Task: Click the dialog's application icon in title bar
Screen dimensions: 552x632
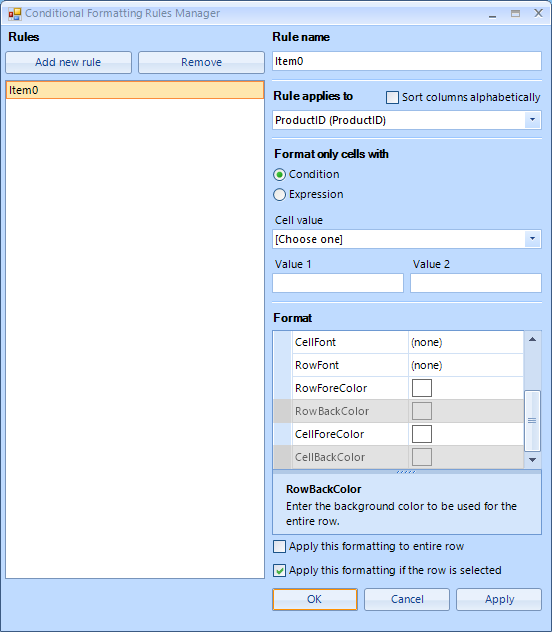Action: click(x=15, y=14)
